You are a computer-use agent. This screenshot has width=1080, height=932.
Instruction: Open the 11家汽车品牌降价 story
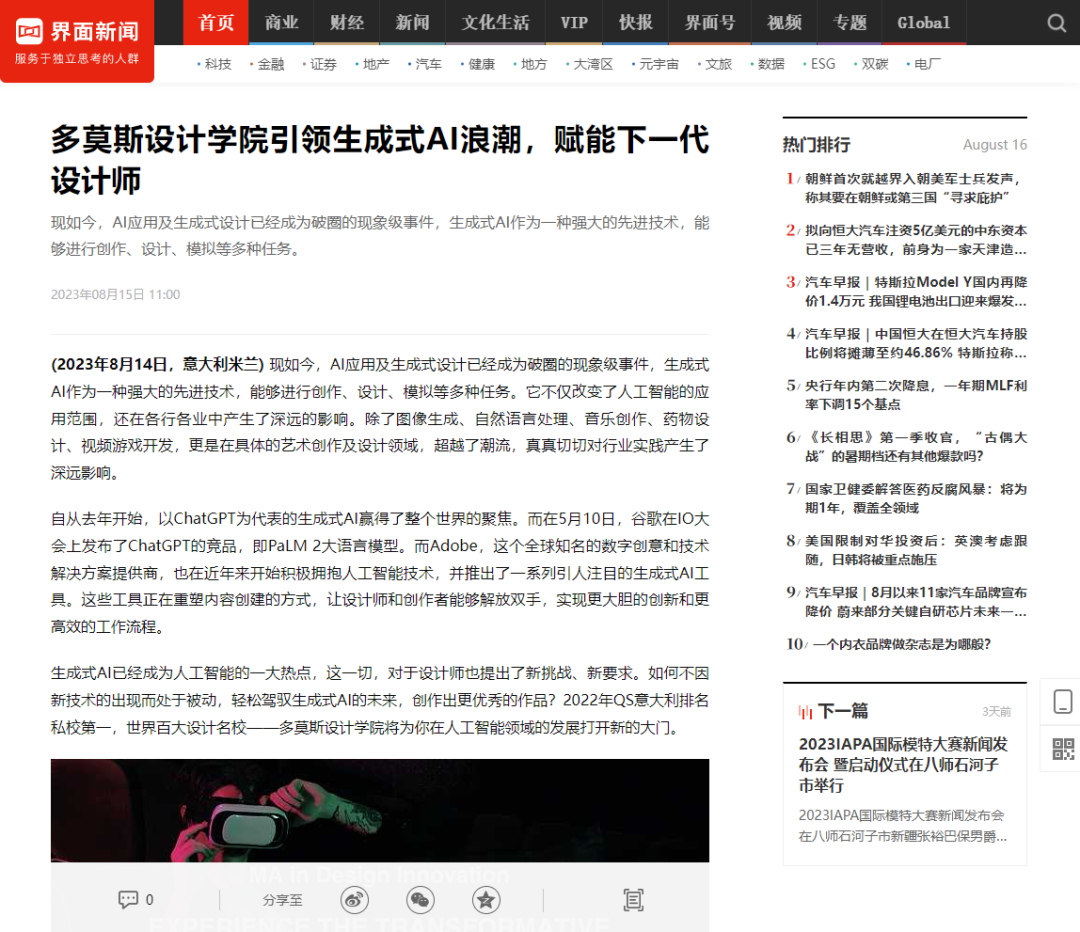pyautogui.click(x=916, y=601)
